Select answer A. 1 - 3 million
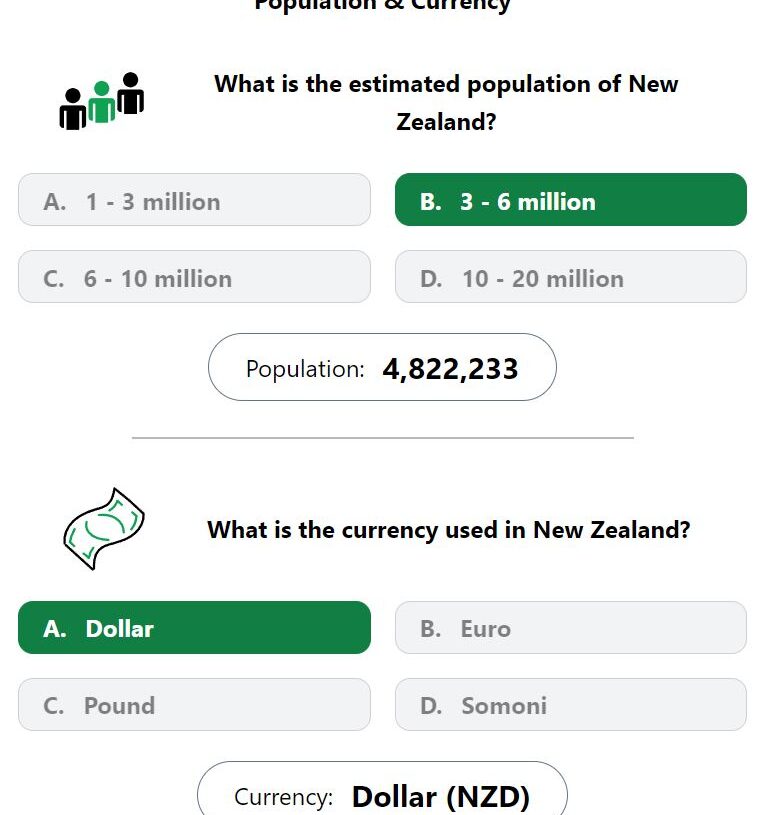Viewport: 767px width, 815px height. 194,200
